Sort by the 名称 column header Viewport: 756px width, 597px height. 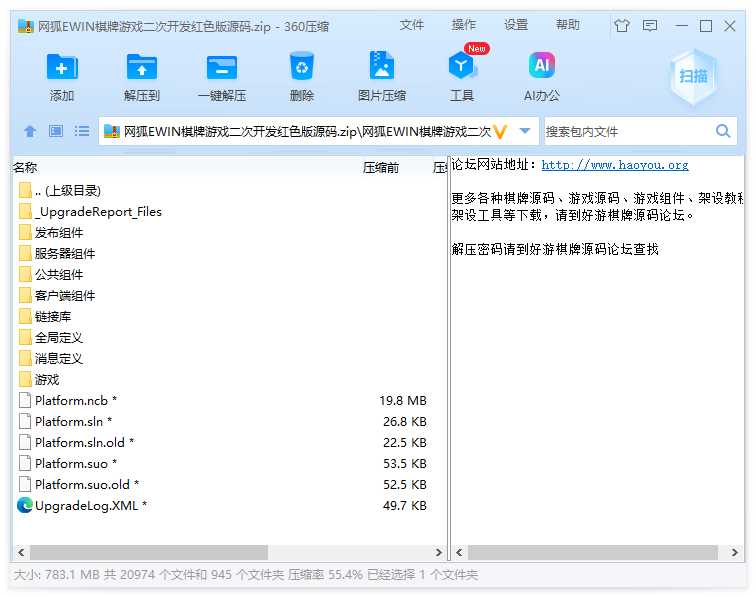pyautogui.click(x=25, y=167)
